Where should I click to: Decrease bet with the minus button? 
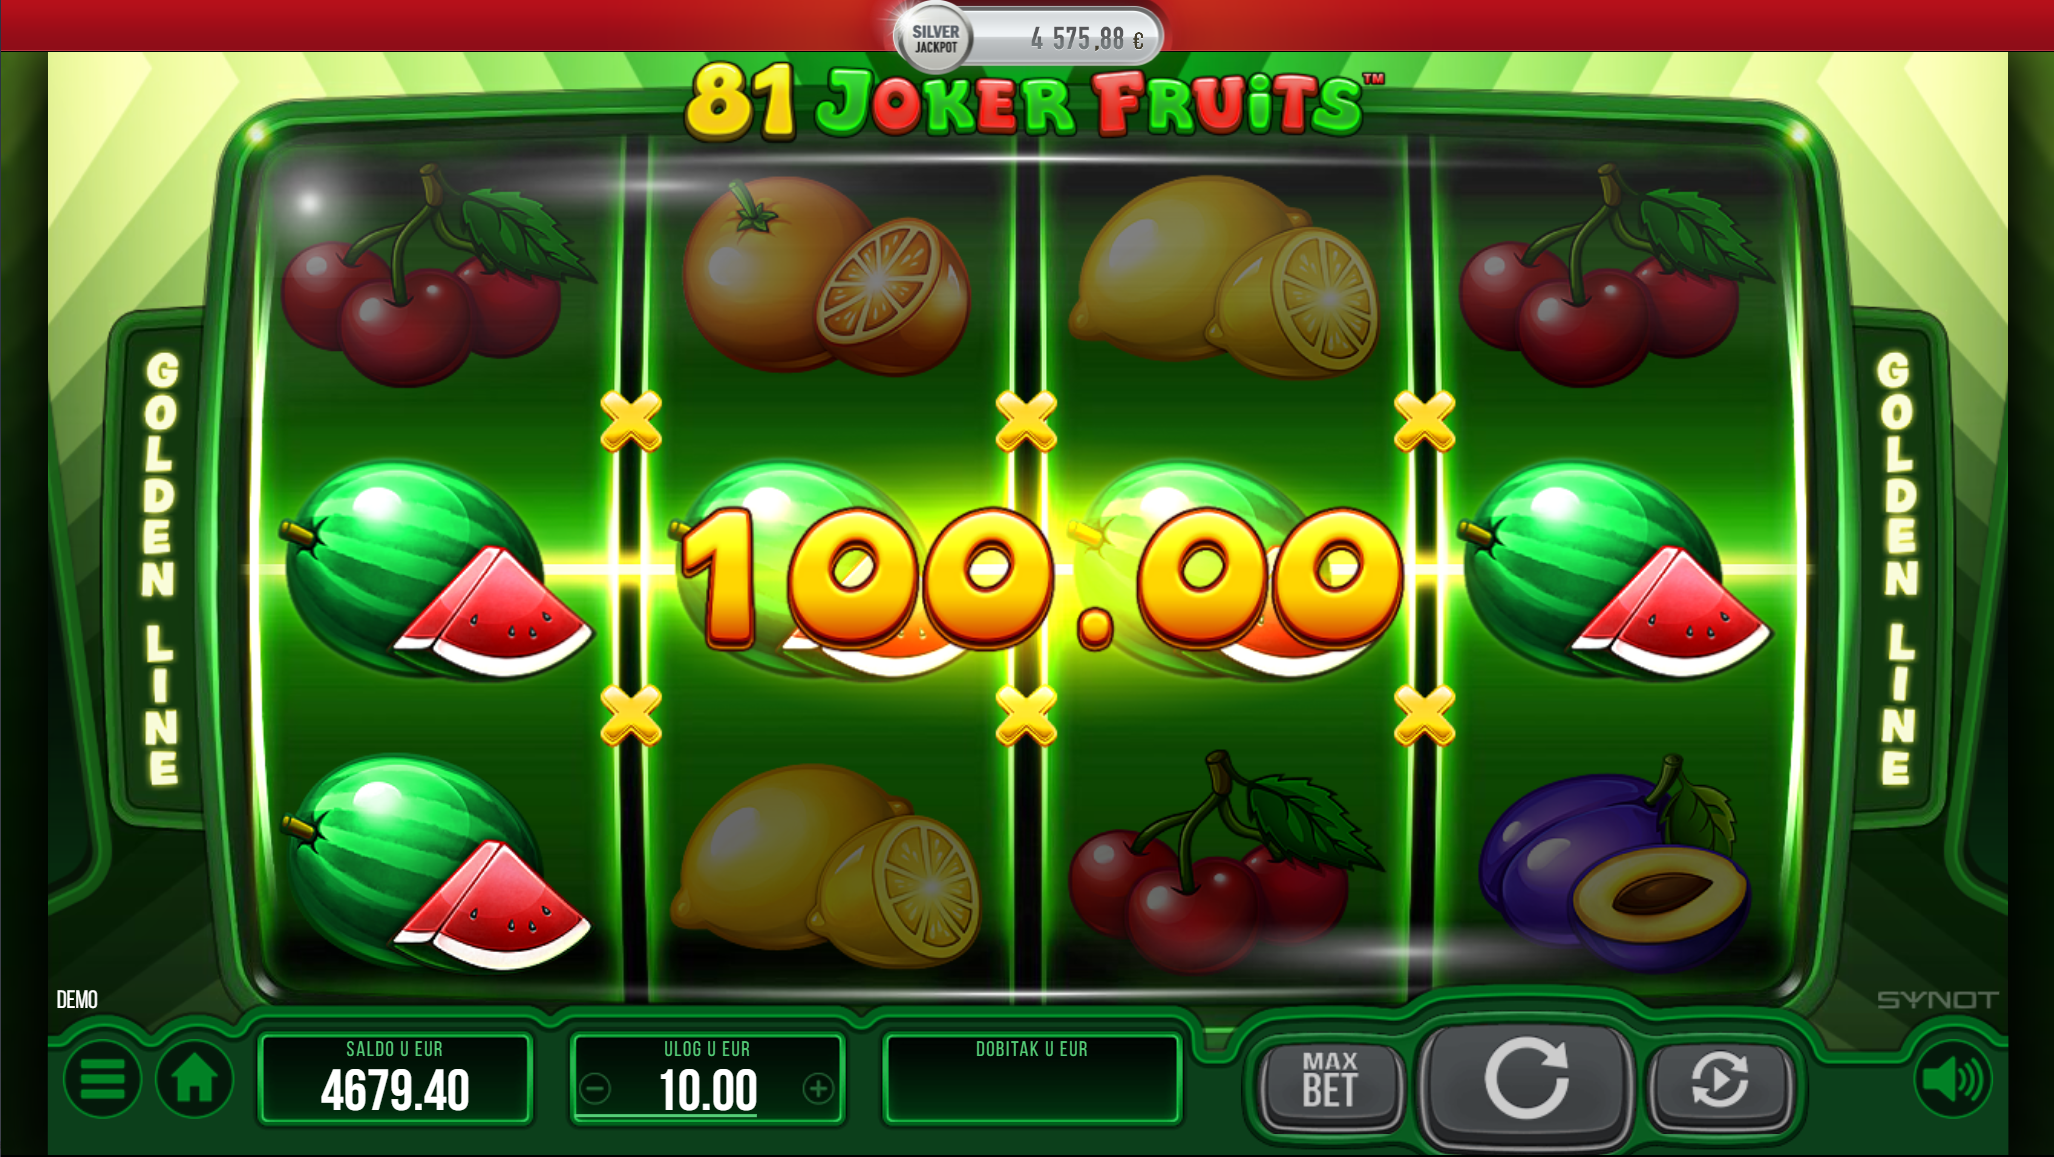(596, 1088)
